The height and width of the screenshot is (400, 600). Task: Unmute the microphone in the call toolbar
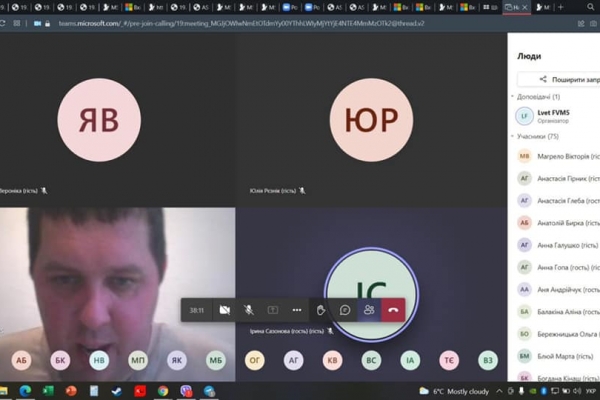pos(249,310)
